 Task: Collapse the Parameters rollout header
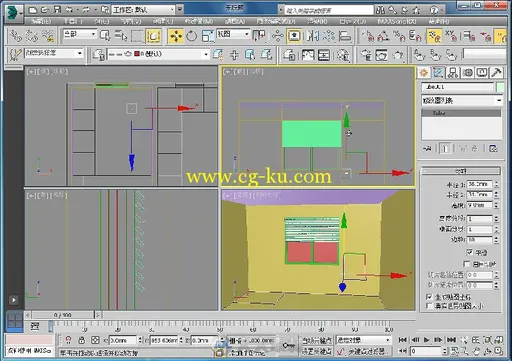pyautogui.click(x=461, y=171)
